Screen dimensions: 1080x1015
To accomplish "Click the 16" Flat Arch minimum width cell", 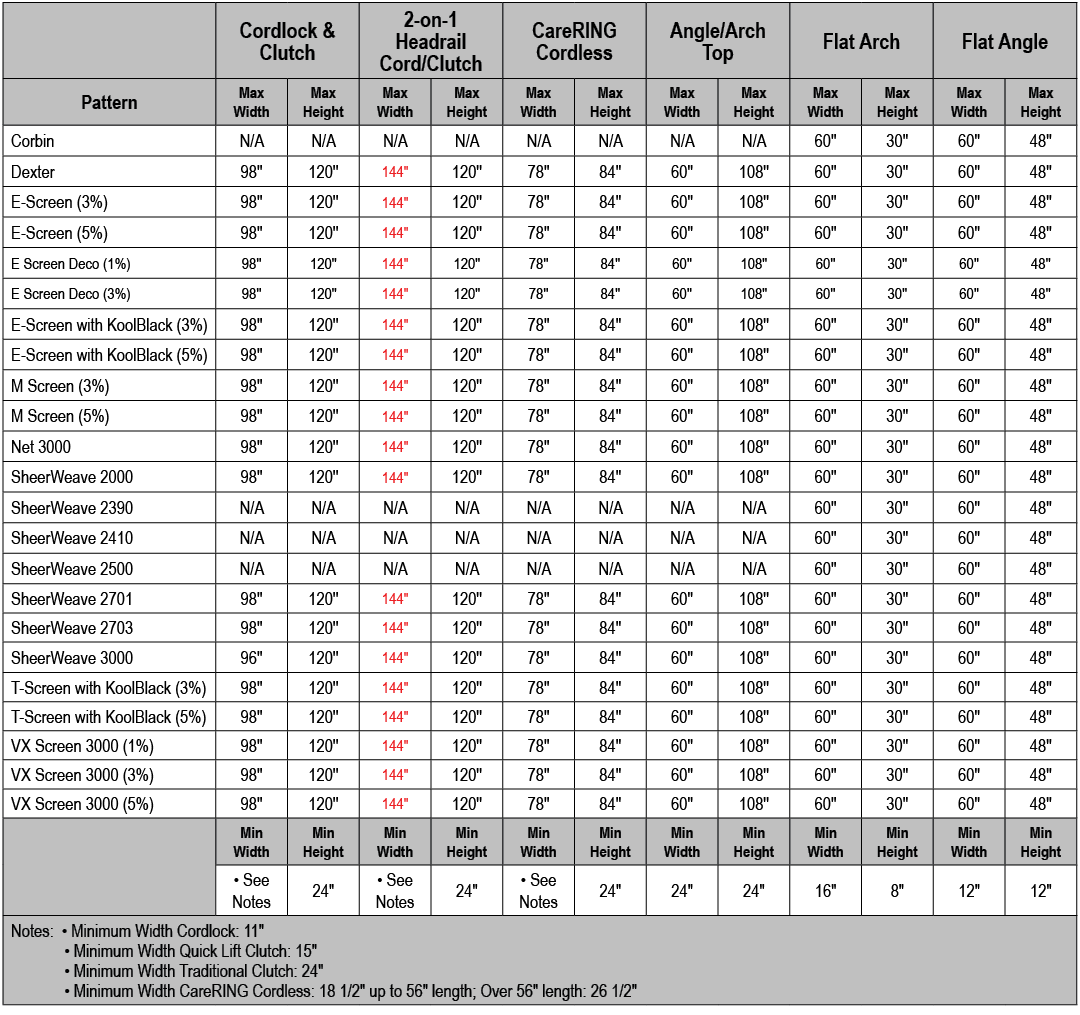I will pyautogui.click(x=825, y=891).
